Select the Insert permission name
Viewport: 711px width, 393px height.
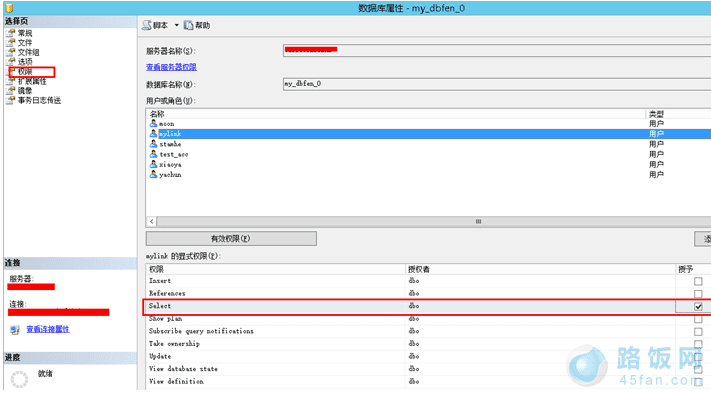coord(160,281)
